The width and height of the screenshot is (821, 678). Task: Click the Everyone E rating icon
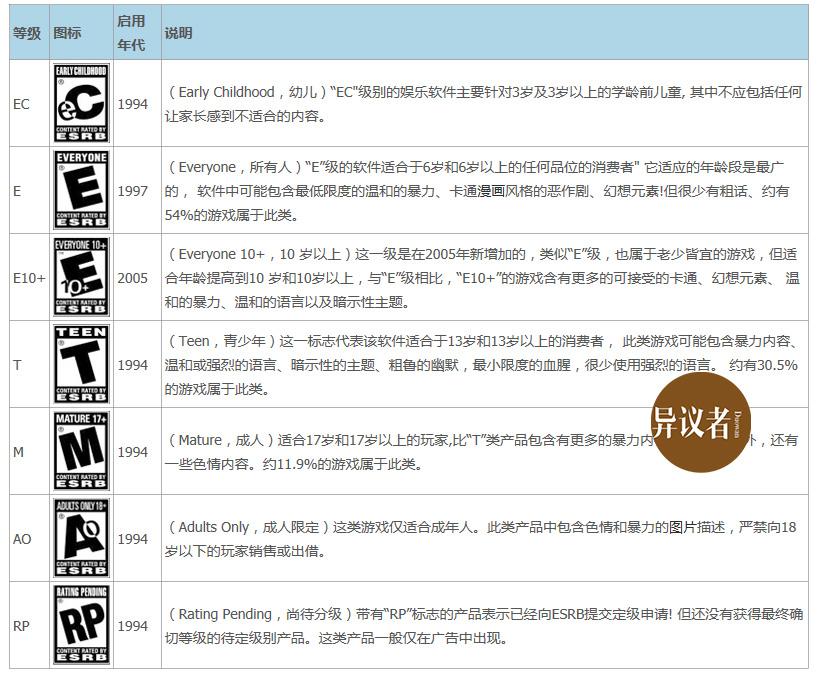tap(81, 190)
